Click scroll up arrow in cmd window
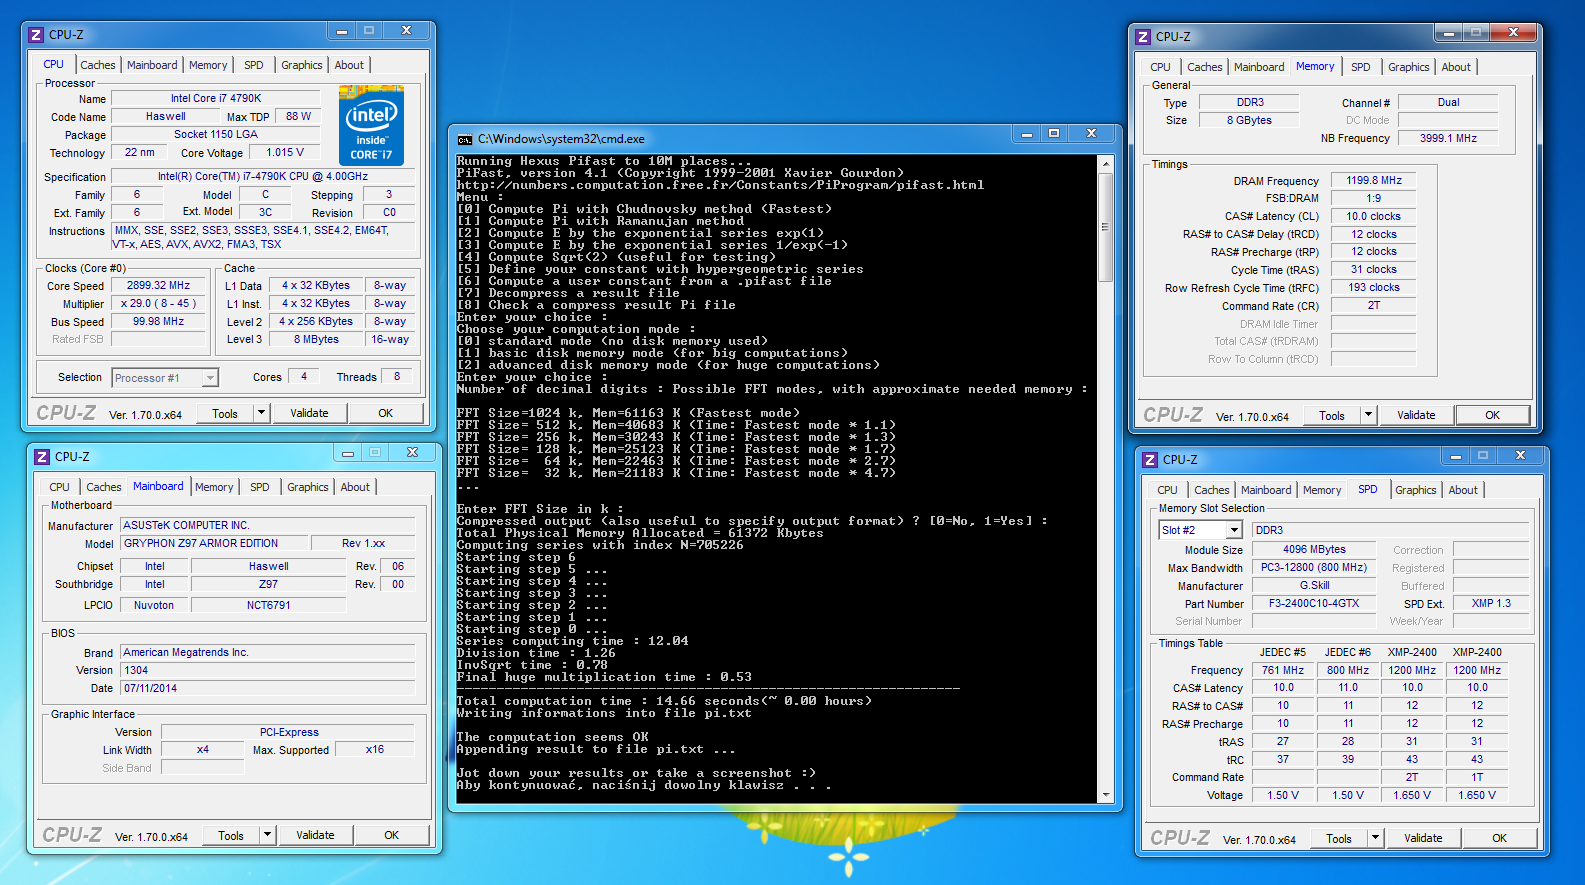 (1106, 163)
